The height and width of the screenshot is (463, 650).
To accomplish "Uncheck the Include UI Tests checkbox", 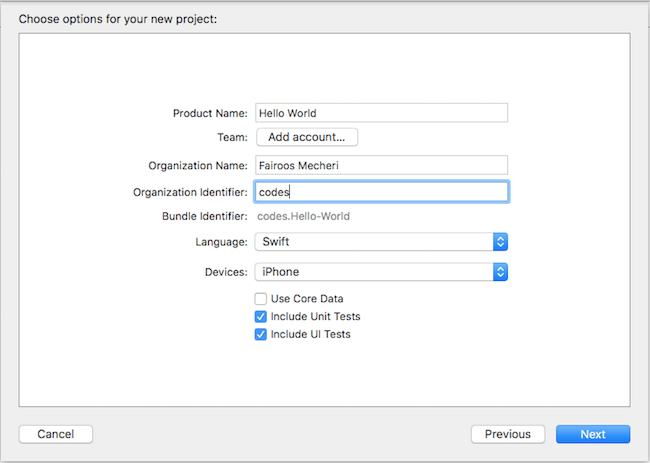I will click(x=261, y=335).
